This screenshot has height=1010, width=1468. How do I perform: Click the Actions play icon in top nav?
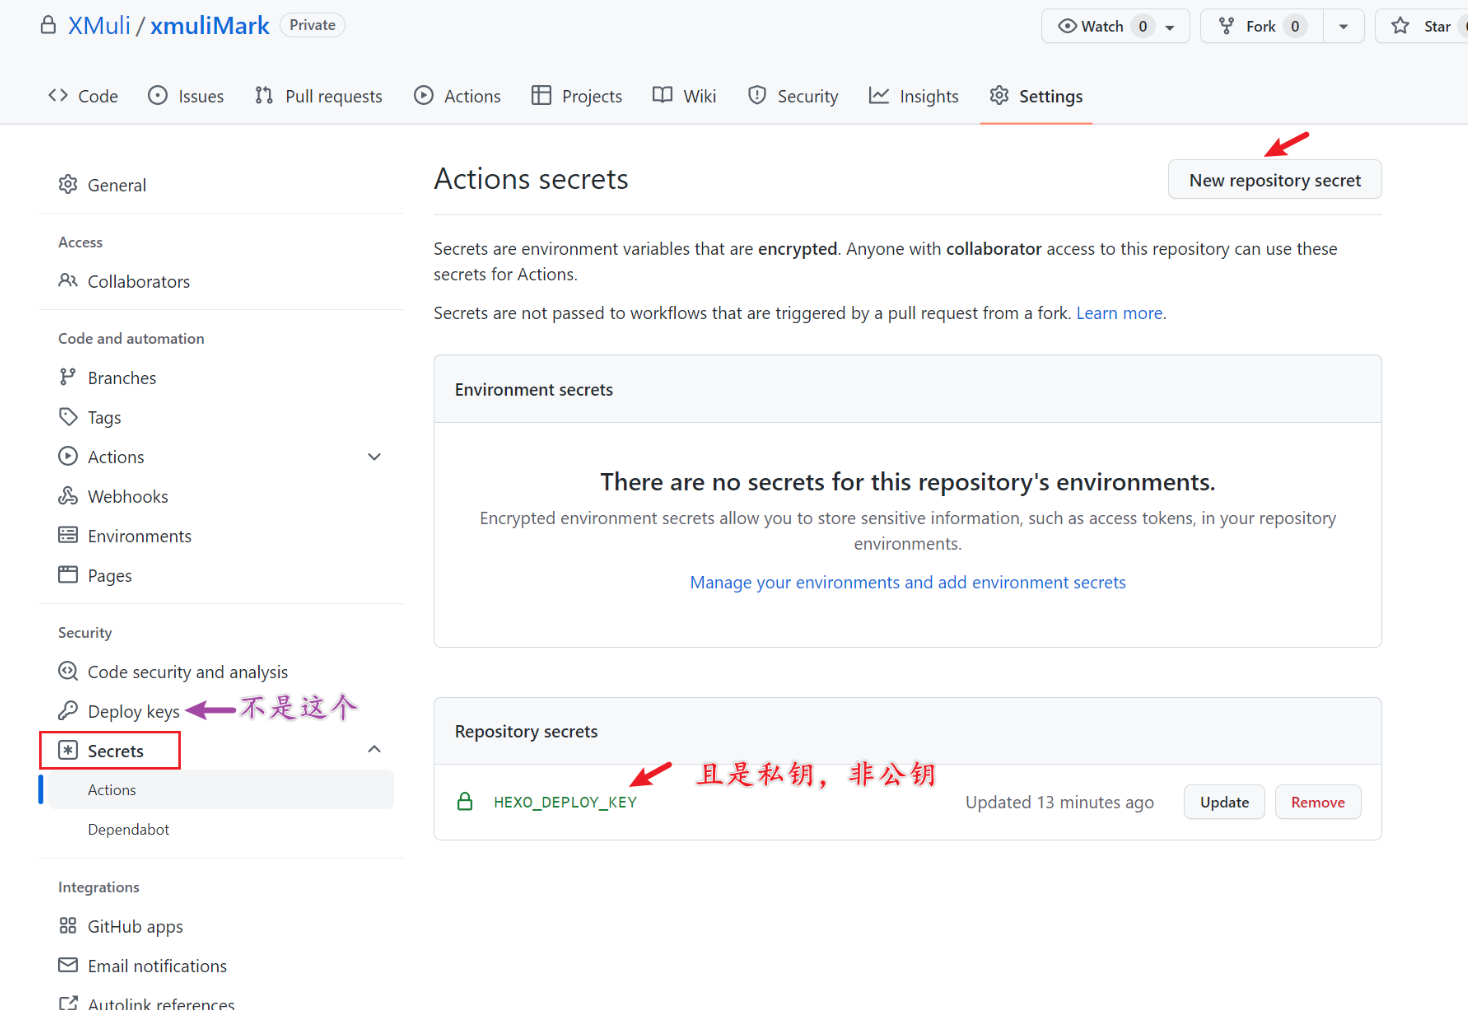pyautogui.click(x=424, y=95)
